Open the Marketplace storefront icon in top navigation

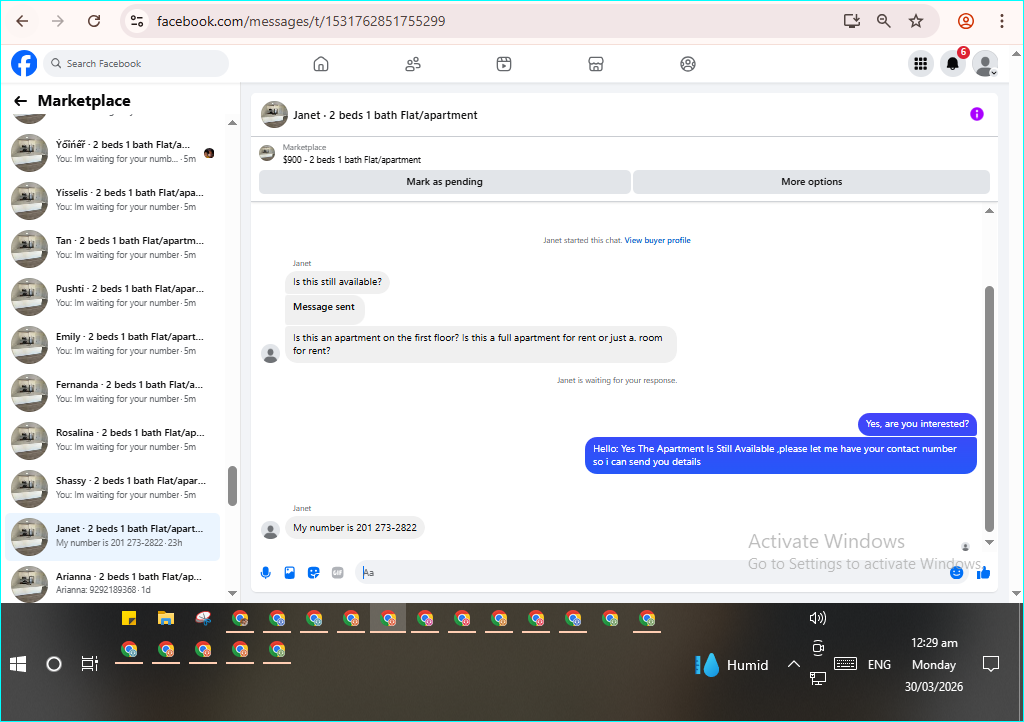596,64
